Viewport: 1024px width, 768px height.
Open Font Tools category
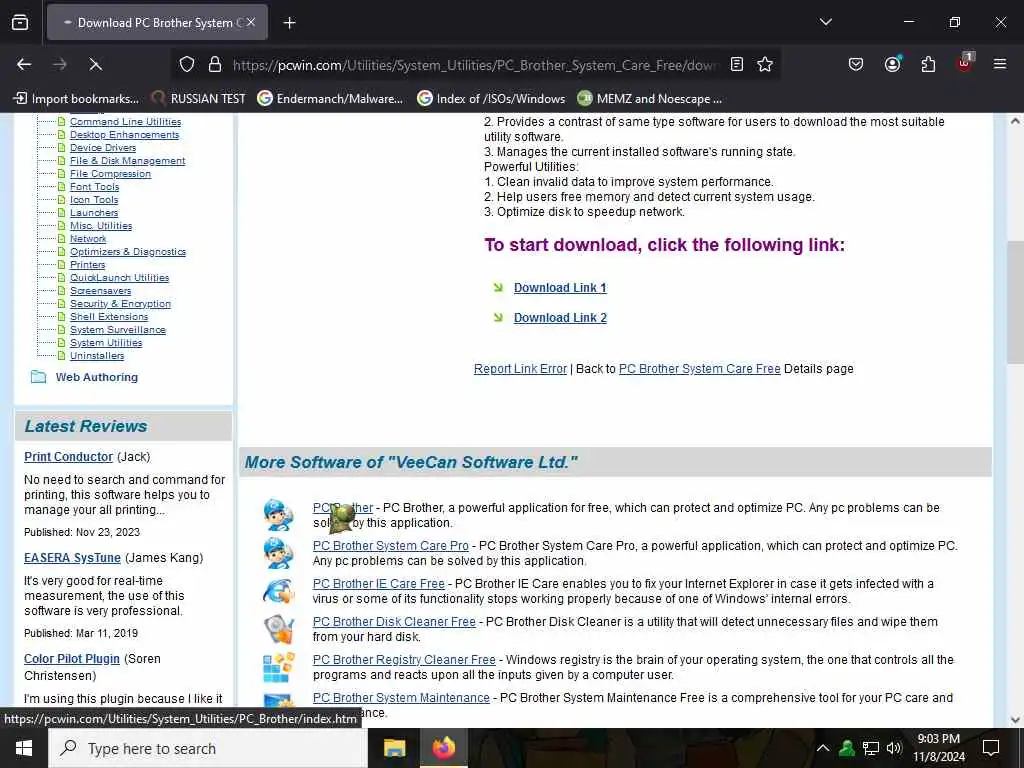click(95, 187)
